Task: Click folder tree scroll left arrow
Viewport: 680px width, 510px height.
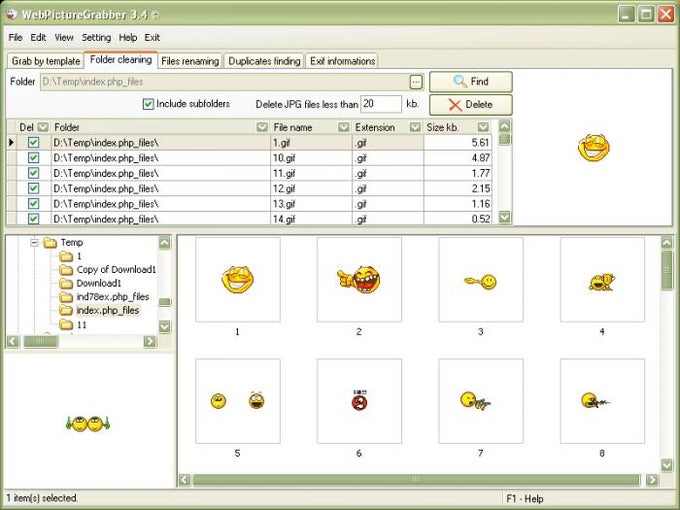Action: tap(13, 341)
